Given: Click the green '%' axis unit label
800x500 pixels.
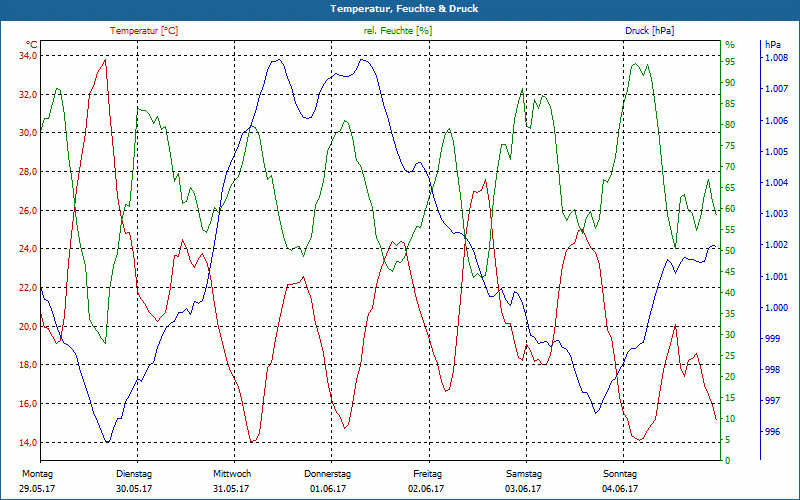Looking at the screenshot, I should pyautogui.click(x=730, y=45).
